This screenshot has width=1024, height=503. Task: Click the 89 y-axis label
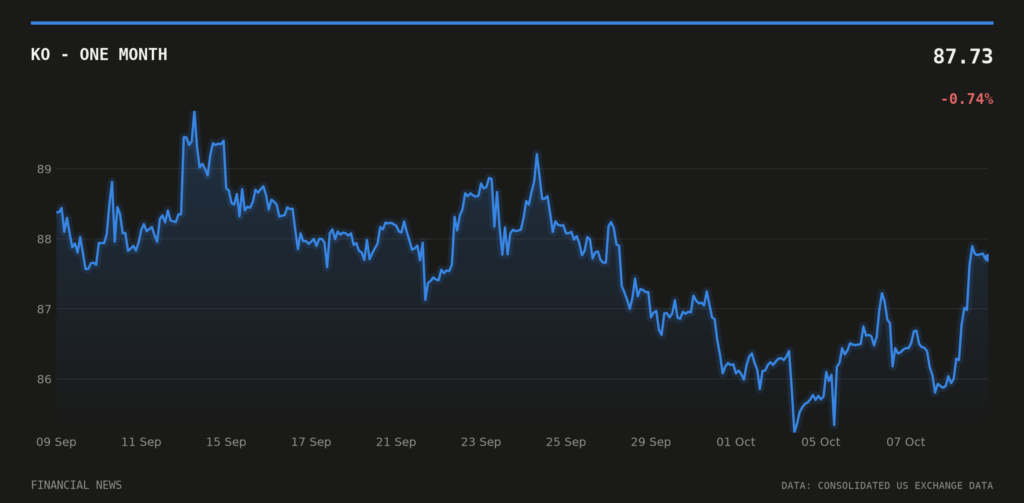click(x=44, y=169)
